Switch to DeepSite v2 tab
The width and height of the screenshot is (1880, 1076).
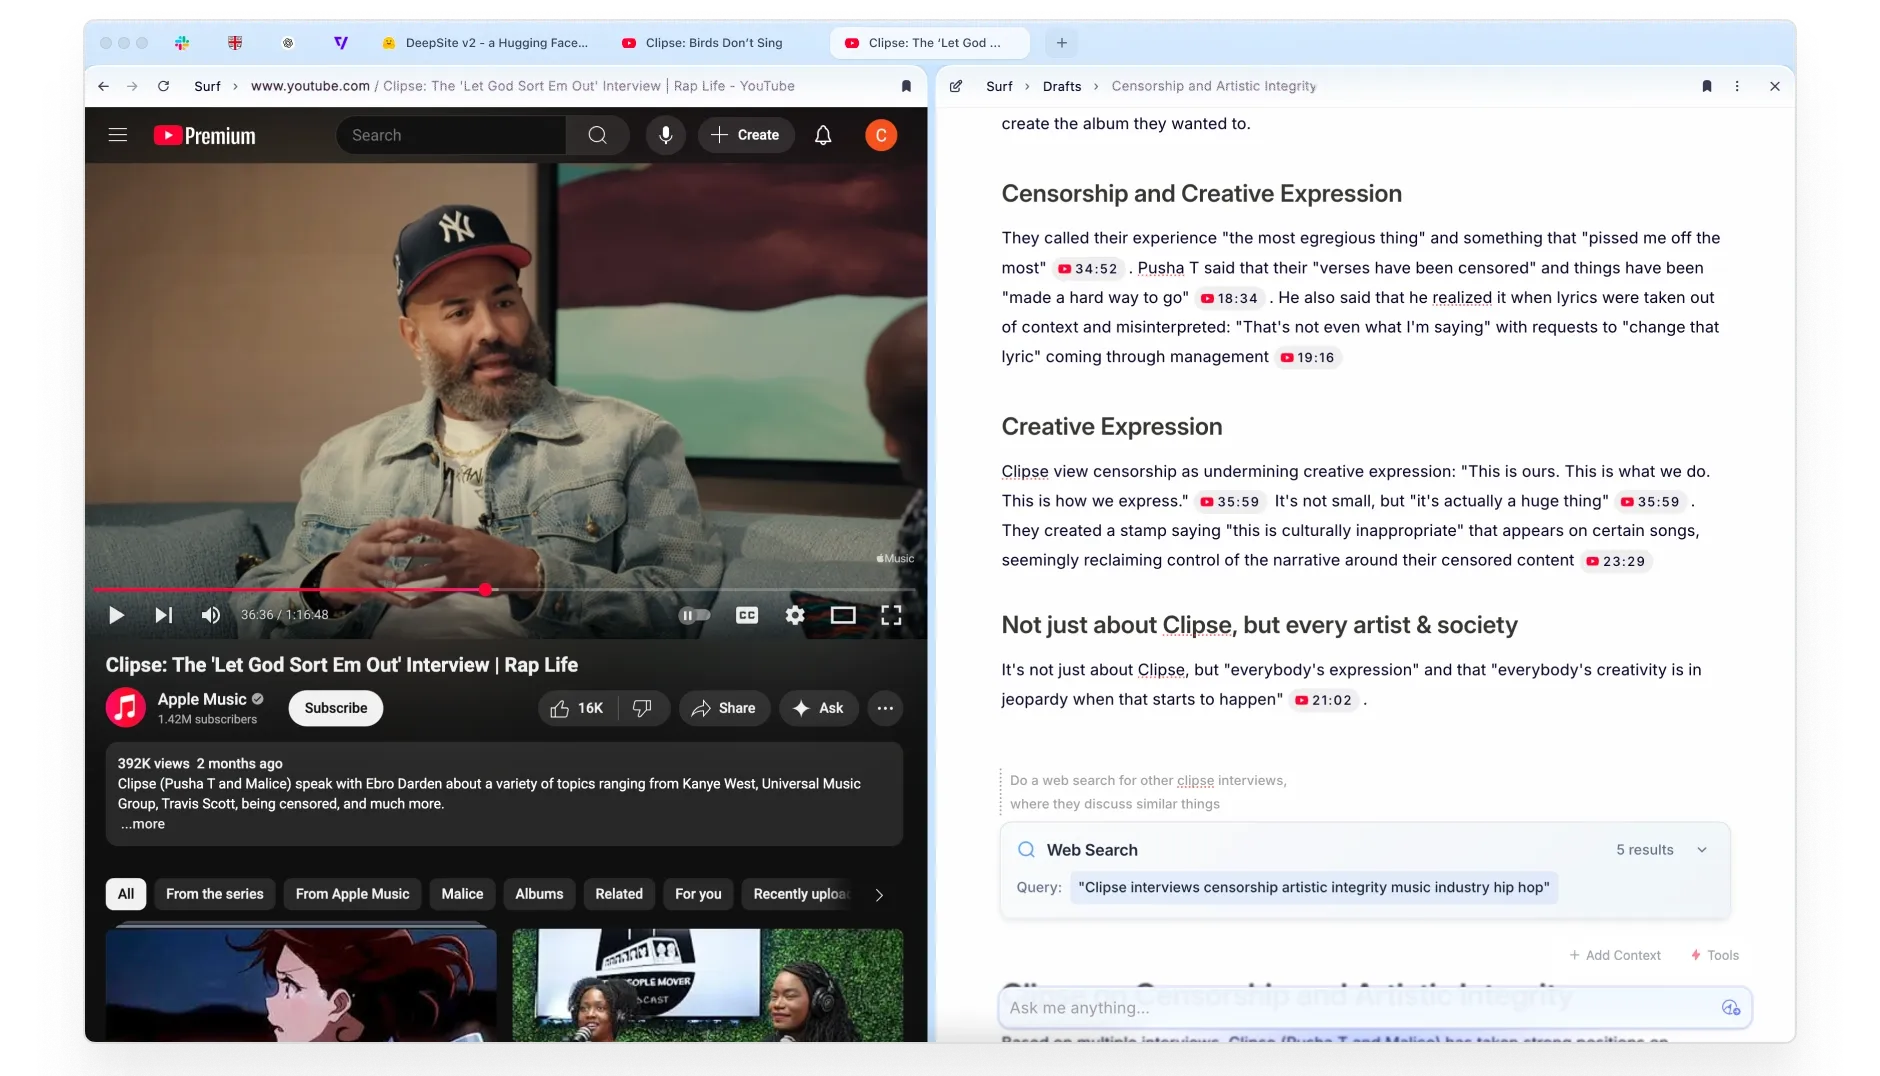[x=486, y=43]
